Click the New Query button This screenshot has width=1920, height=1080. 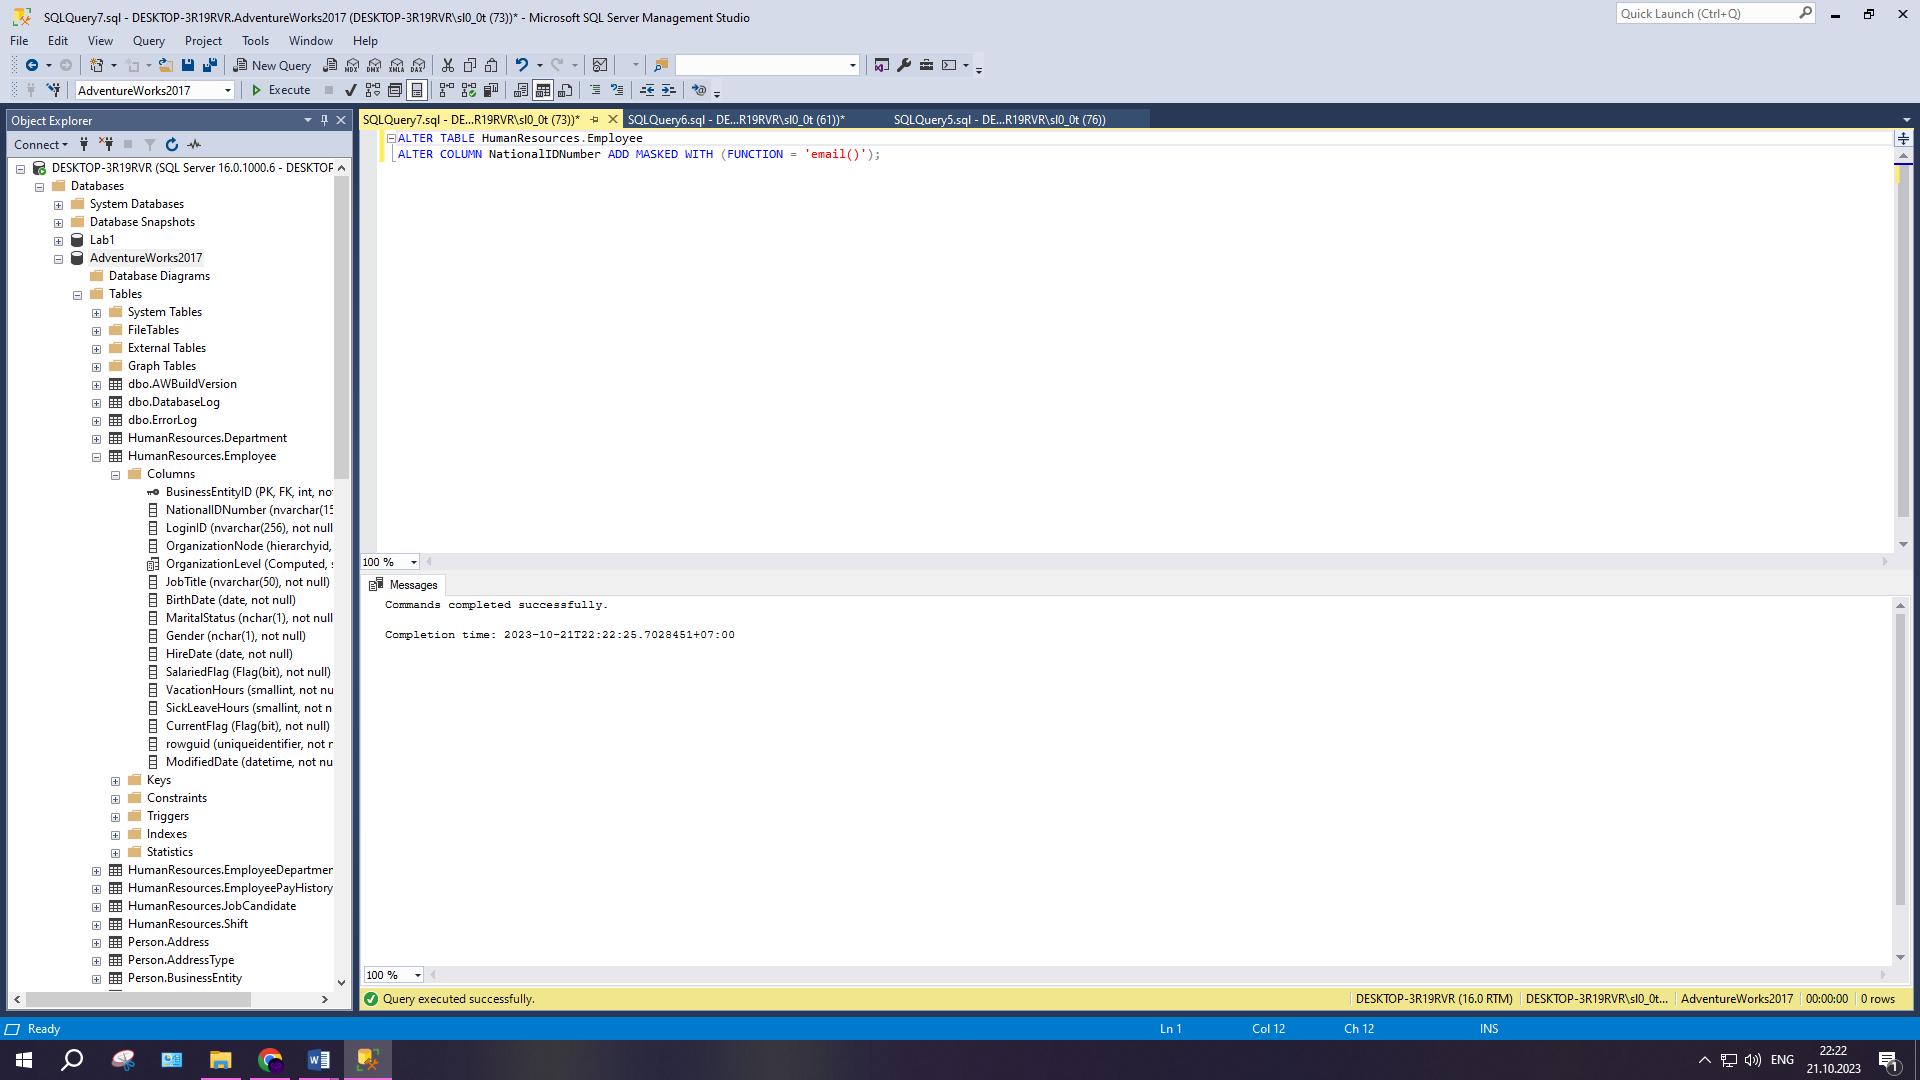(x=272, y=65)
